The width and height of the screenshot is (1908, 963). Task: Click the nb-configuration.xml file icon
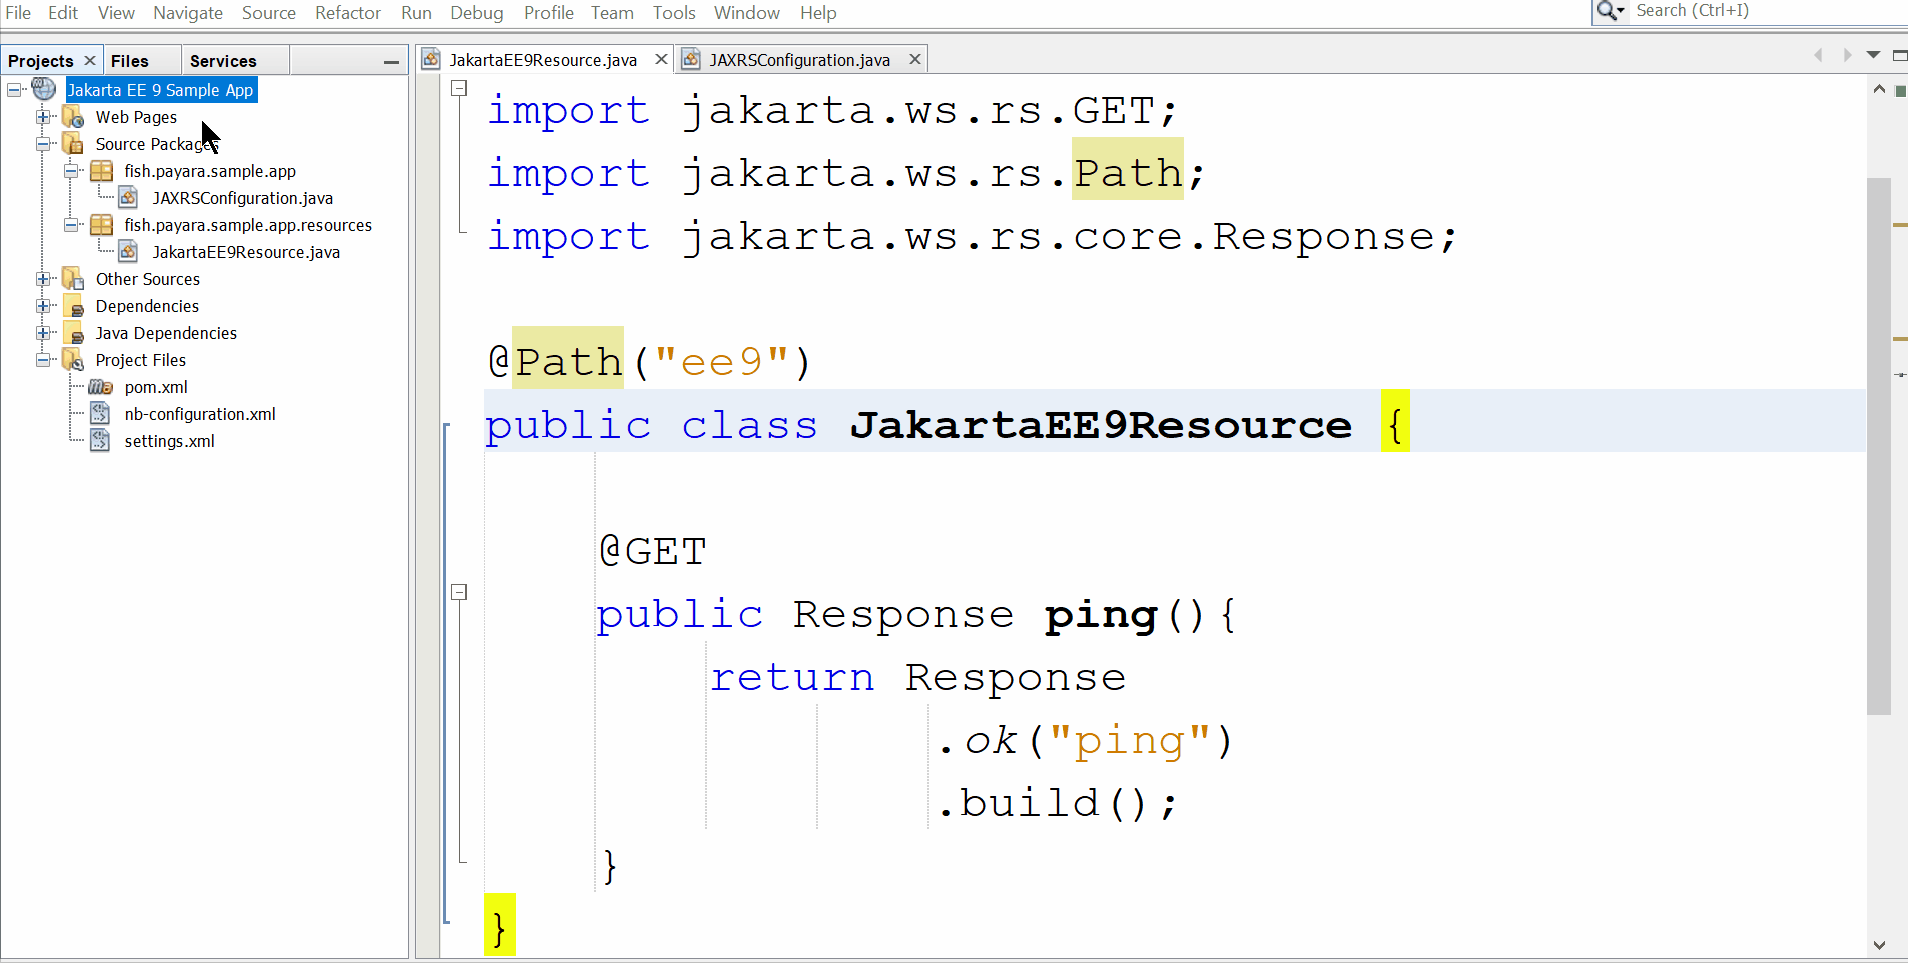pyautogui.click(x=100, y=414)
